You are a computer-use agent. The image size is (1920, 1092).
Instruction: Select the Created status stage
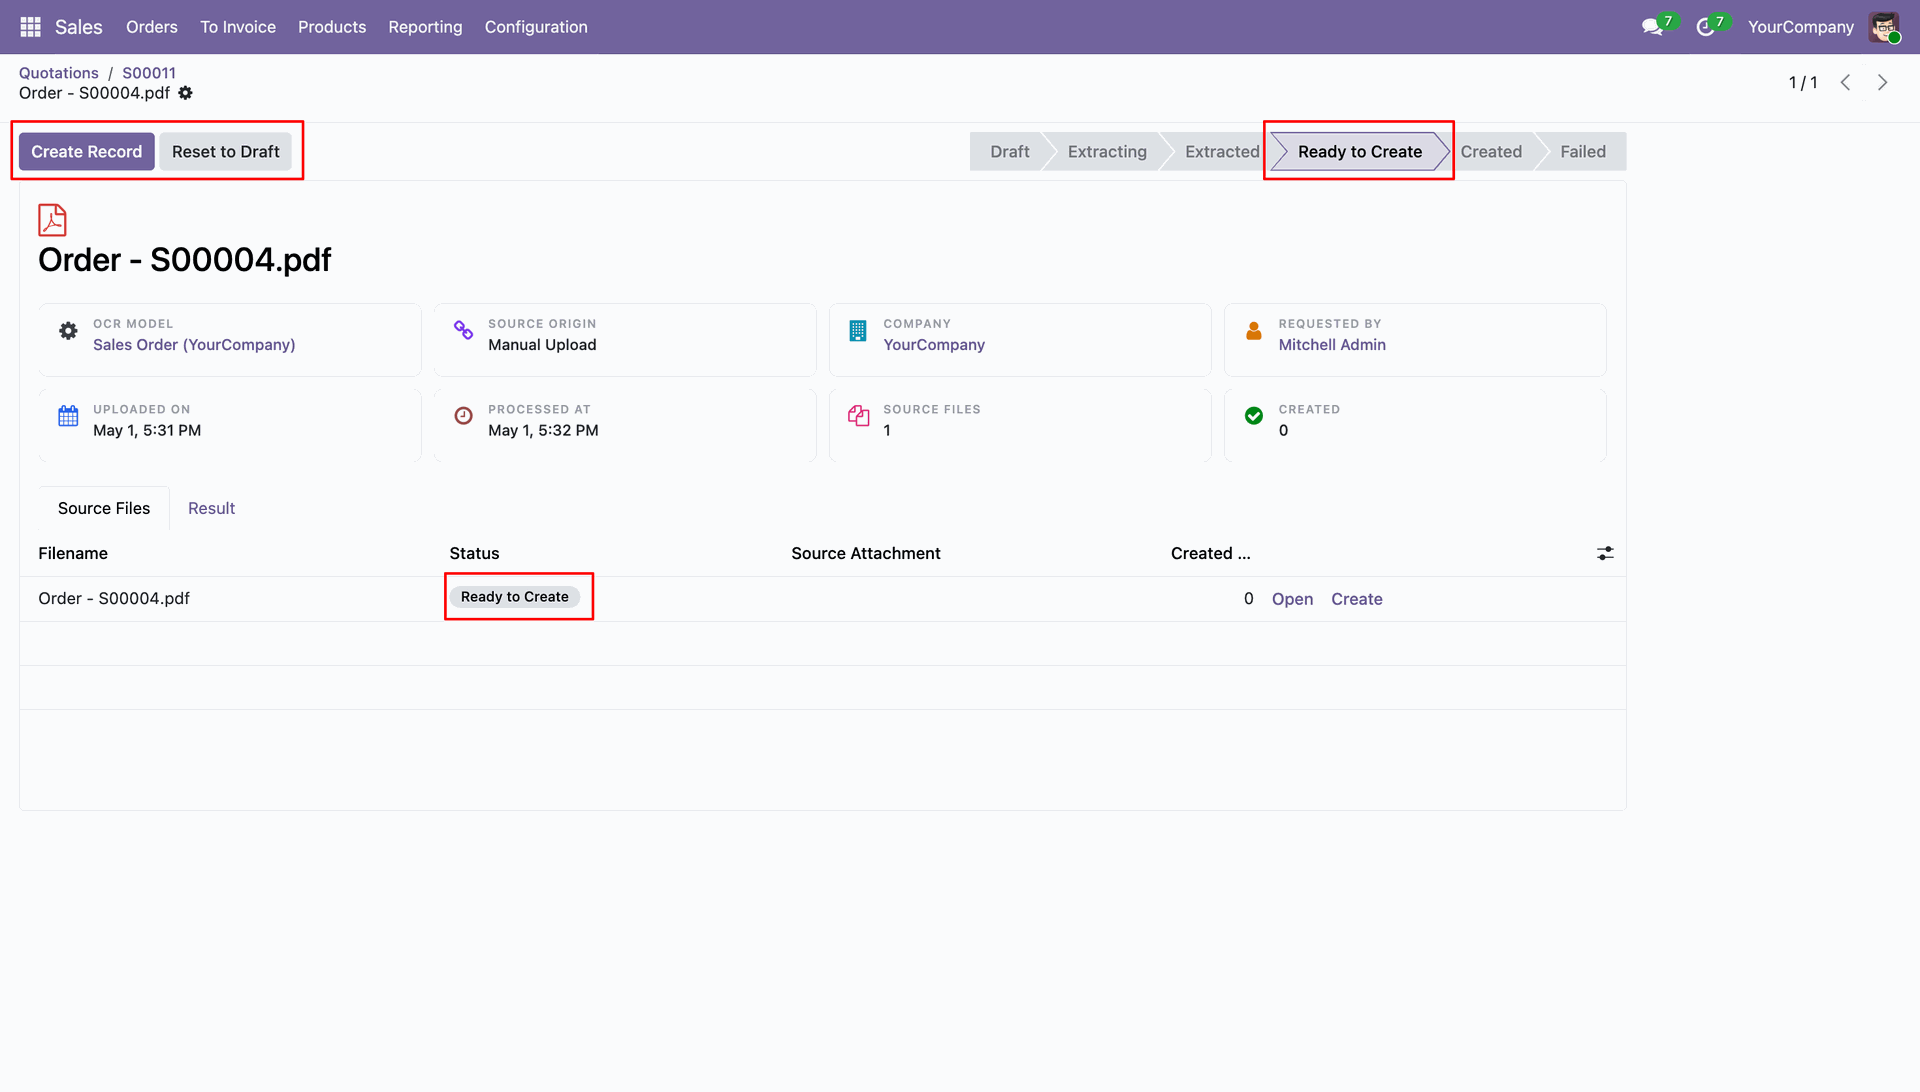pos(1491,152)
